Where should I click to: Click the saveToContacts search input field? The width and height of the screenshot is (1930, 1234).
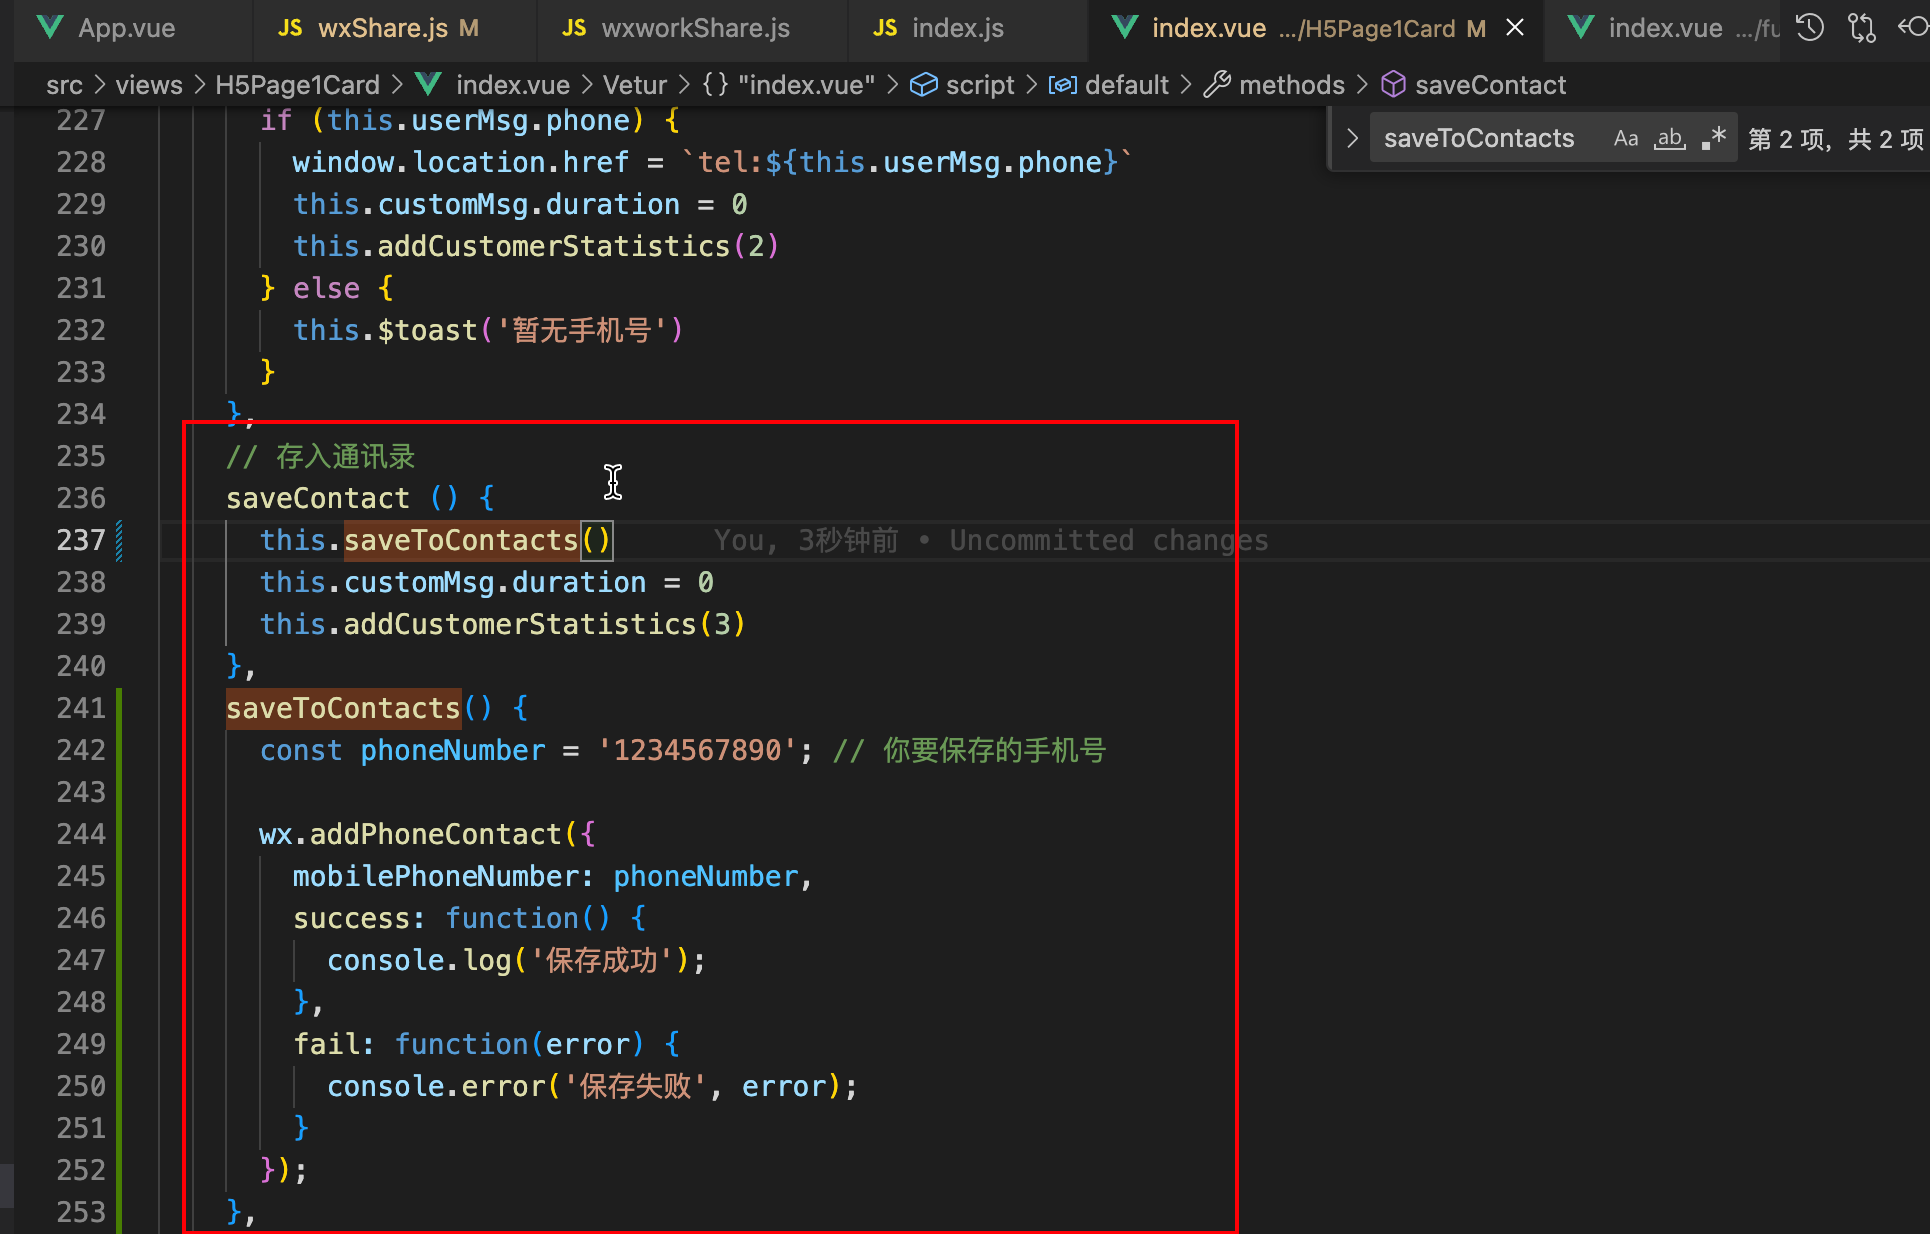point(1480,139)
